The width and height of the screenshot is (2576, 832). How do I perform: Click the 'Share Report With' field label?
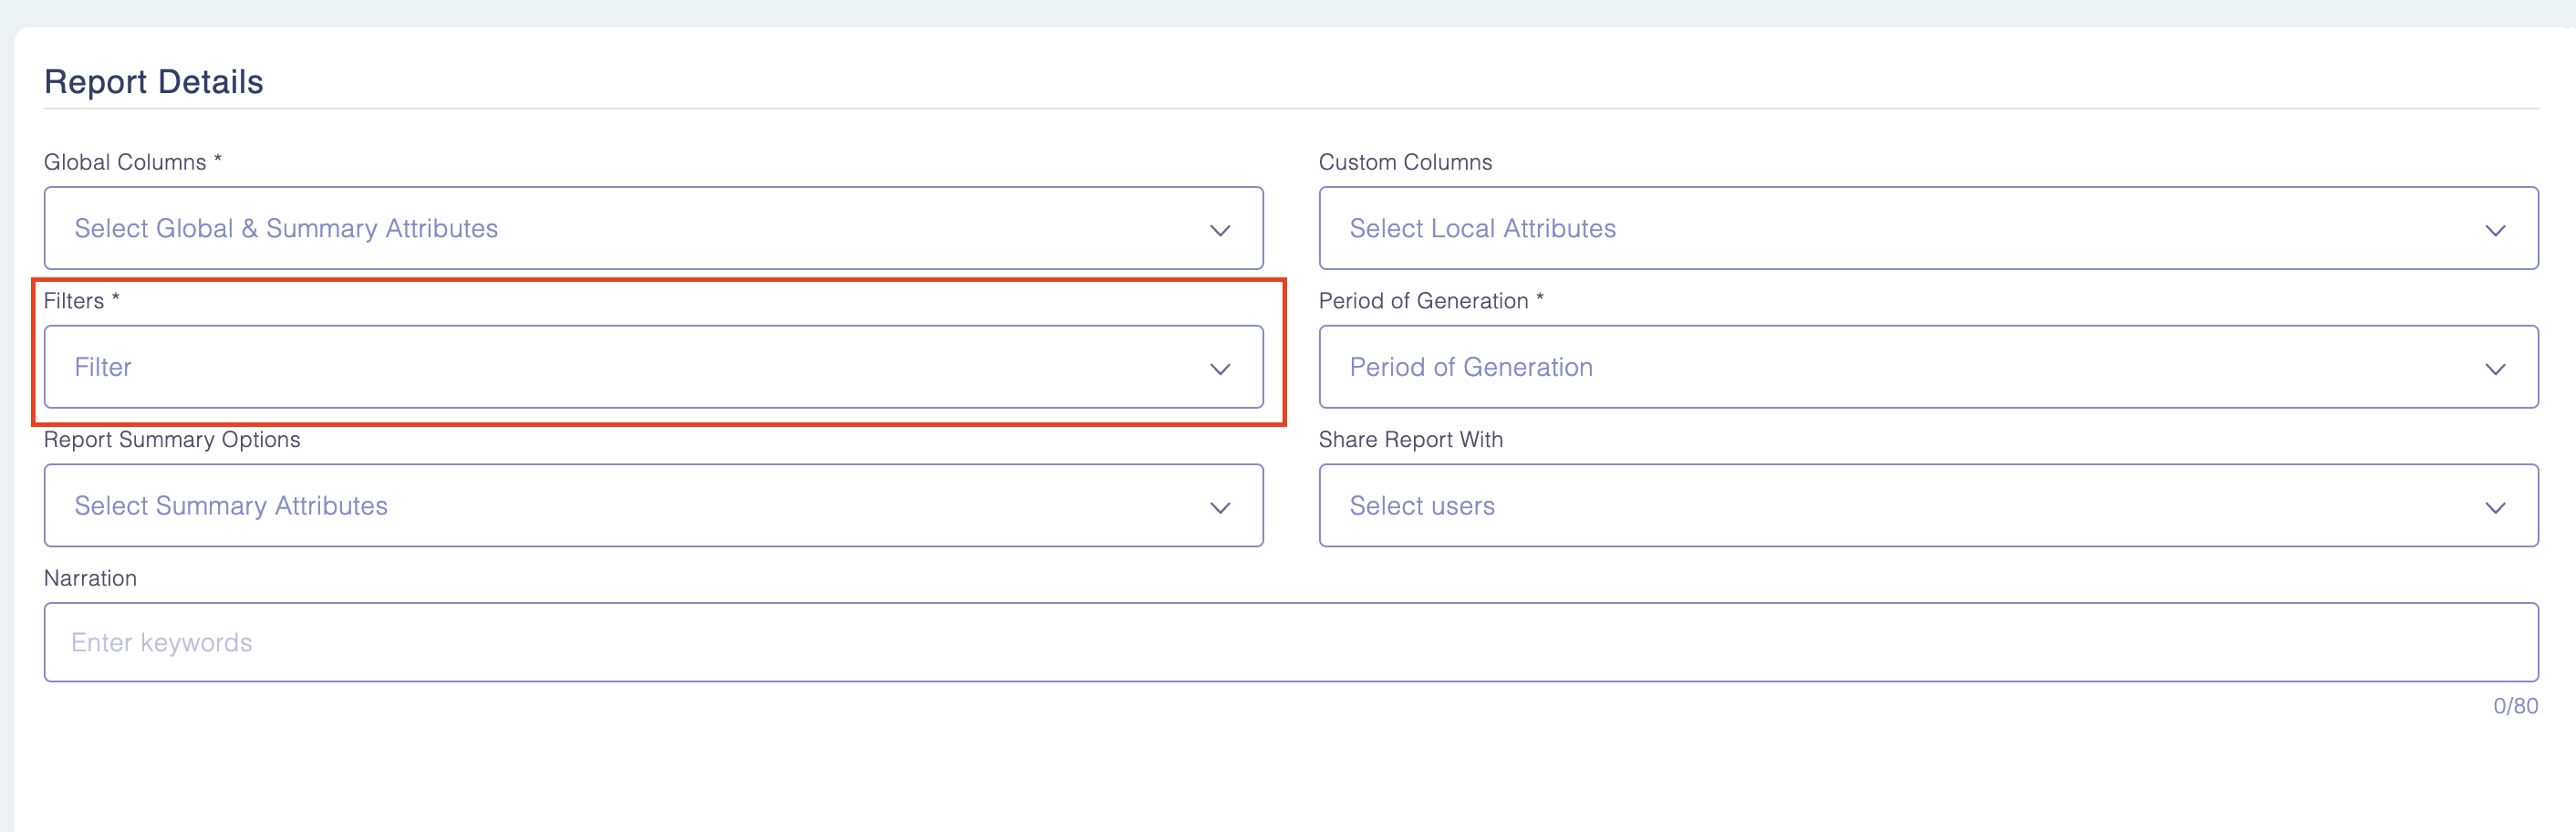click(1410, 439)
